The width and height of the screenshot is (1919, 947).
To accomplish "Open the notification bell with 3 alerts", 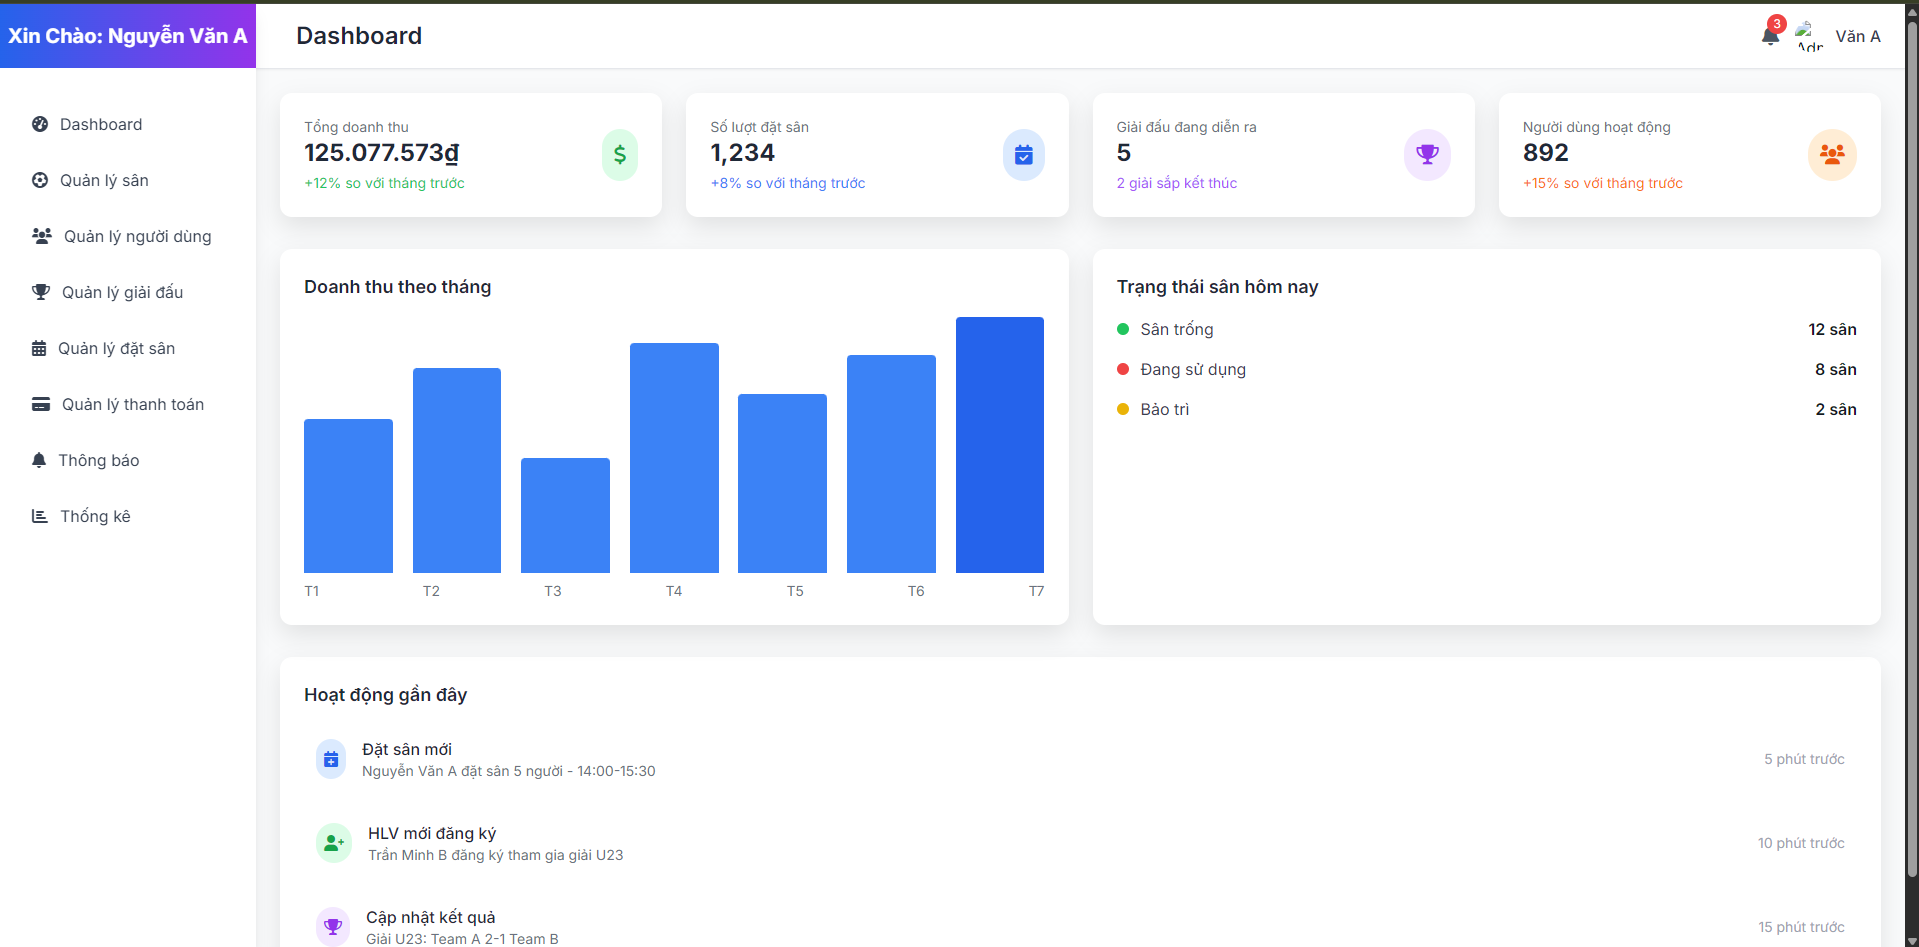I will tap(1769, 34).
